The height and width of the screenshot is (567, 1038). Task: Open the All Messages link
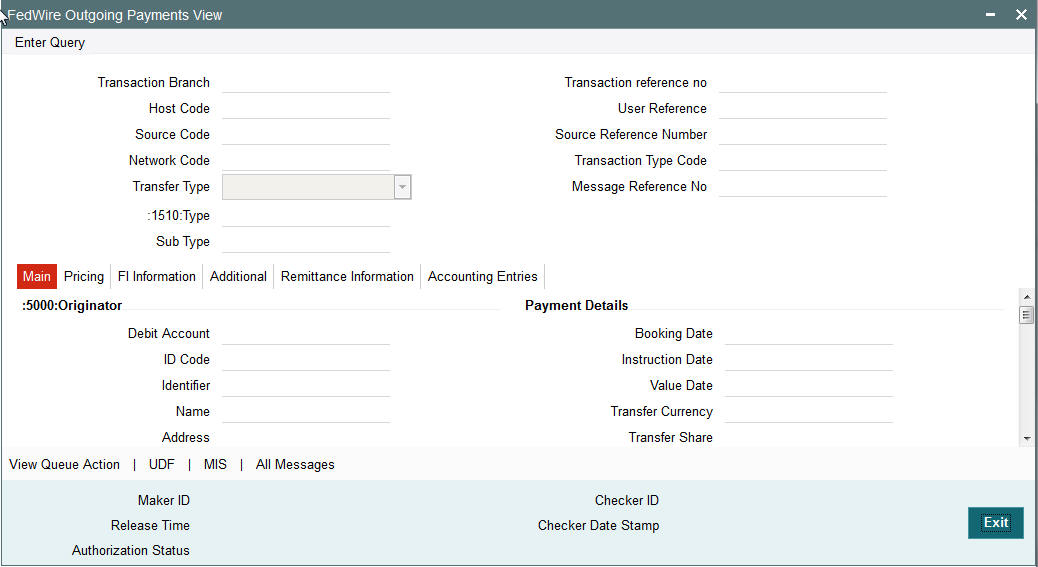click(x=295, y=464)
